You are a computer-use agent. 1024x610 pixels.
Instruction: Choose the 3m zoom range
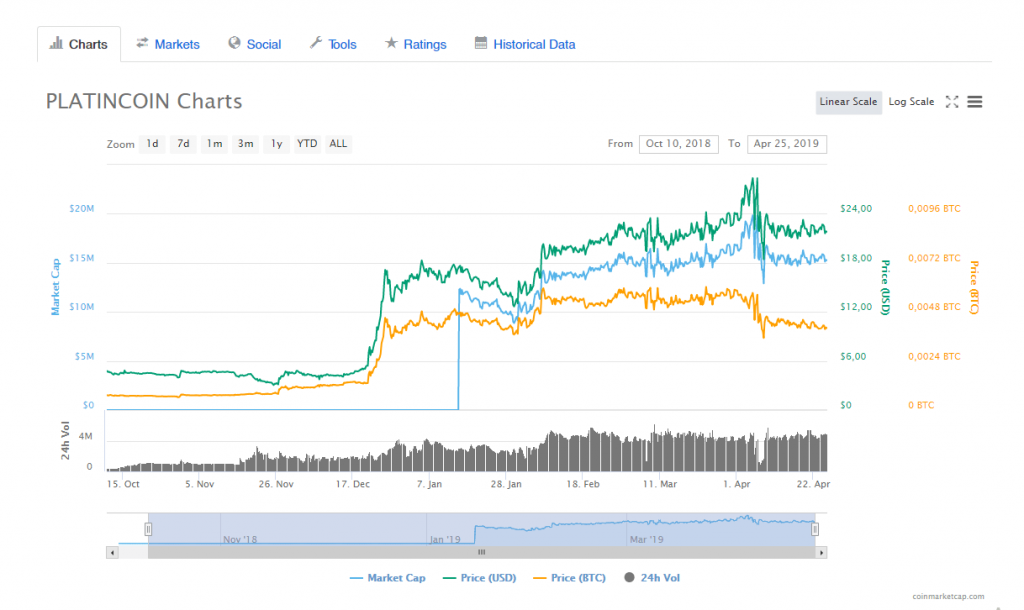(245, 144)
